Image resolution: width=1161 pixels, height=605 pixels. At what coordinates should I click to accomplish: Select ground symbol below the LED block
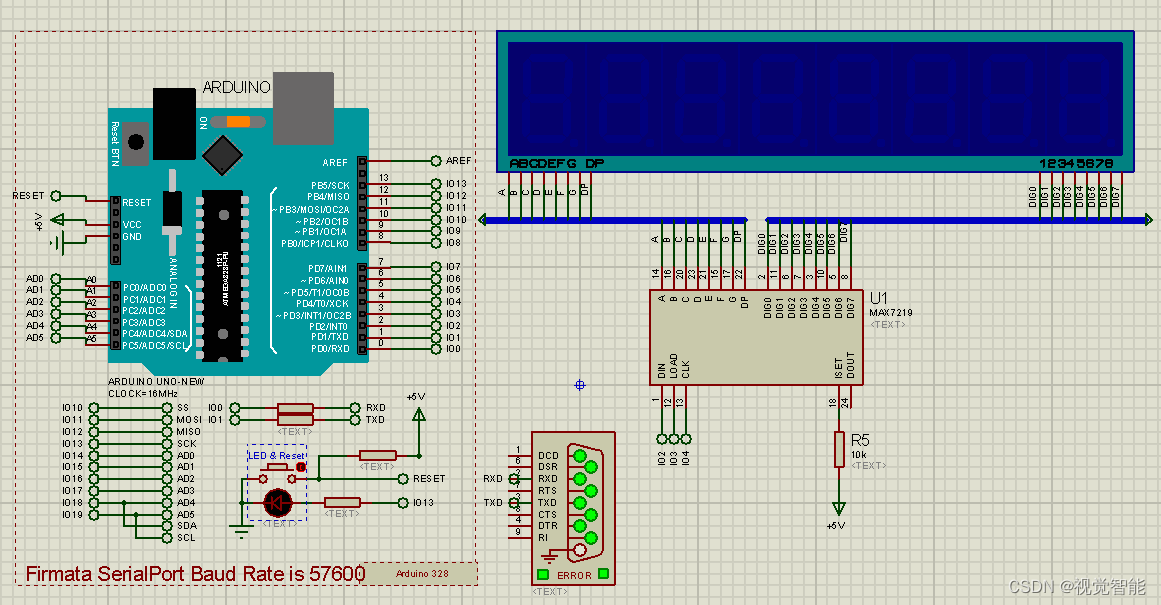point(241,530)
